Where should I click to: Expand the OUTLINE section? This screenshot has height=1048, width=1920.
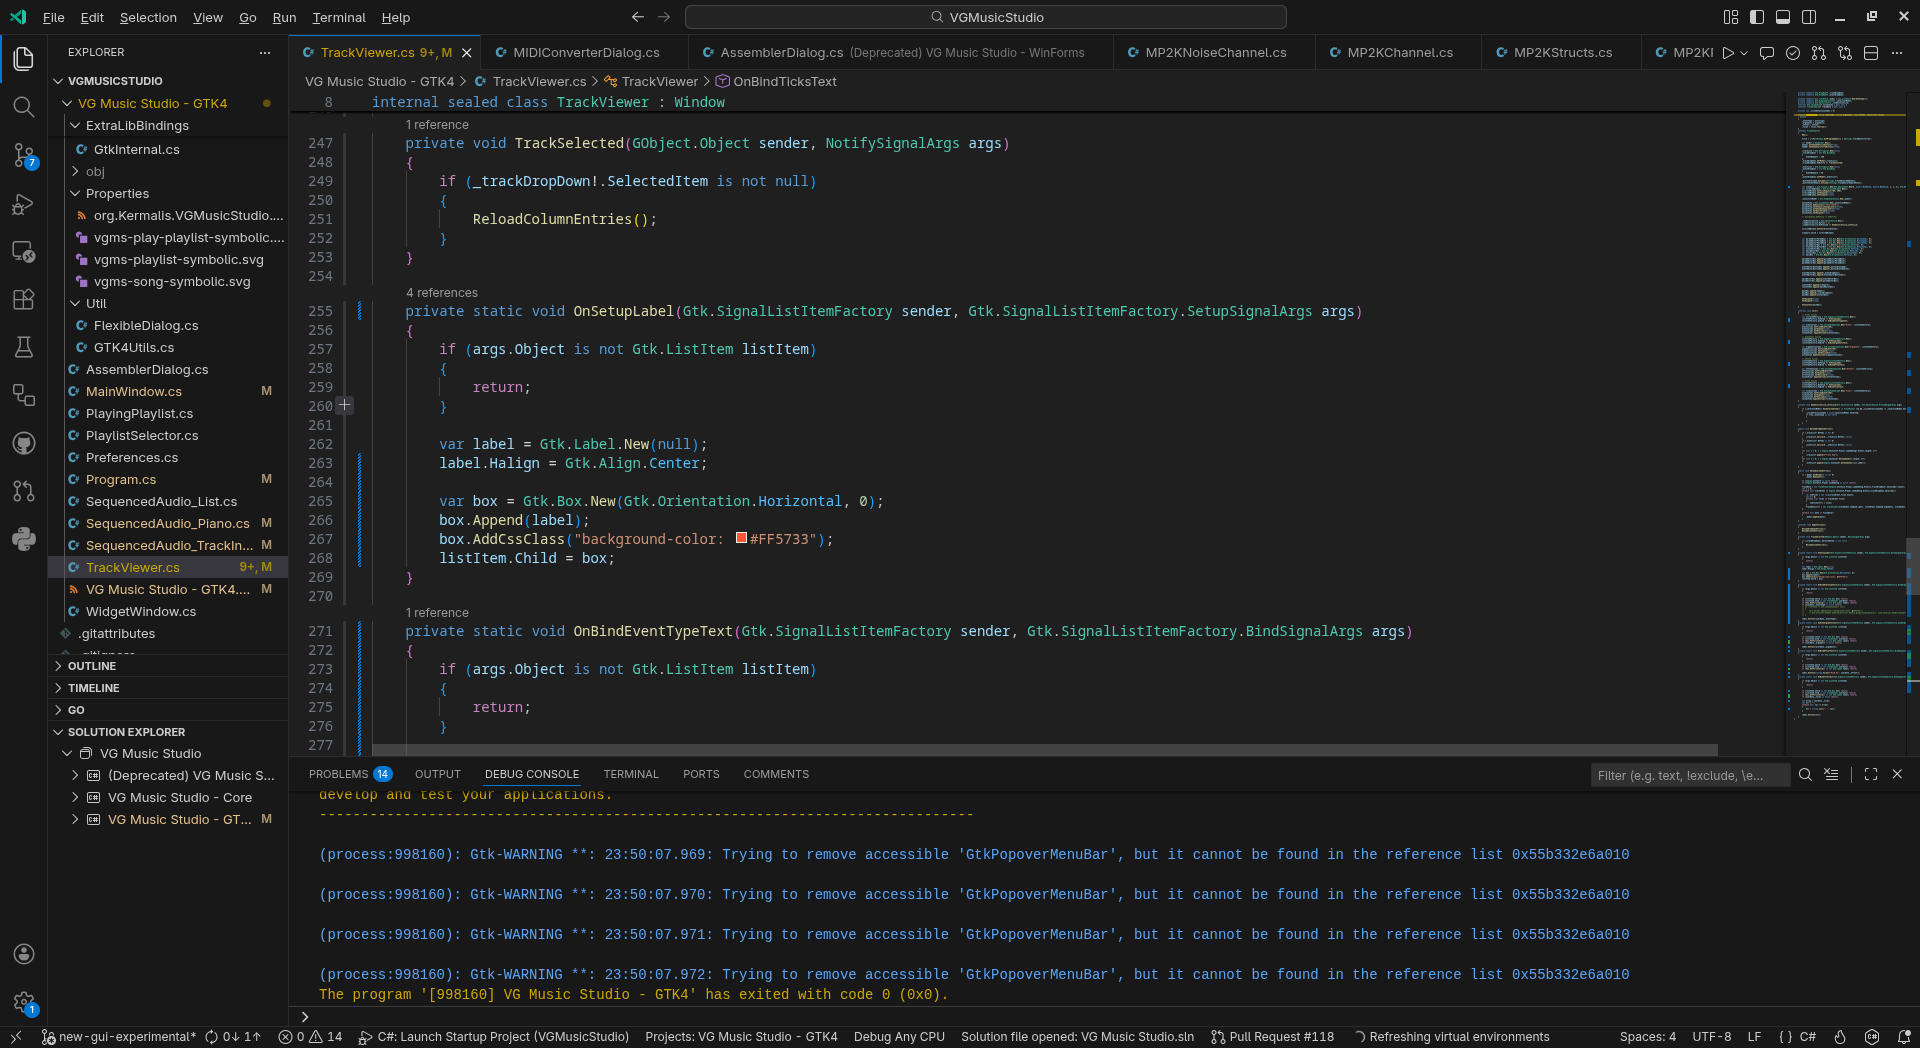pyautogui.click(x=92, y=666)
